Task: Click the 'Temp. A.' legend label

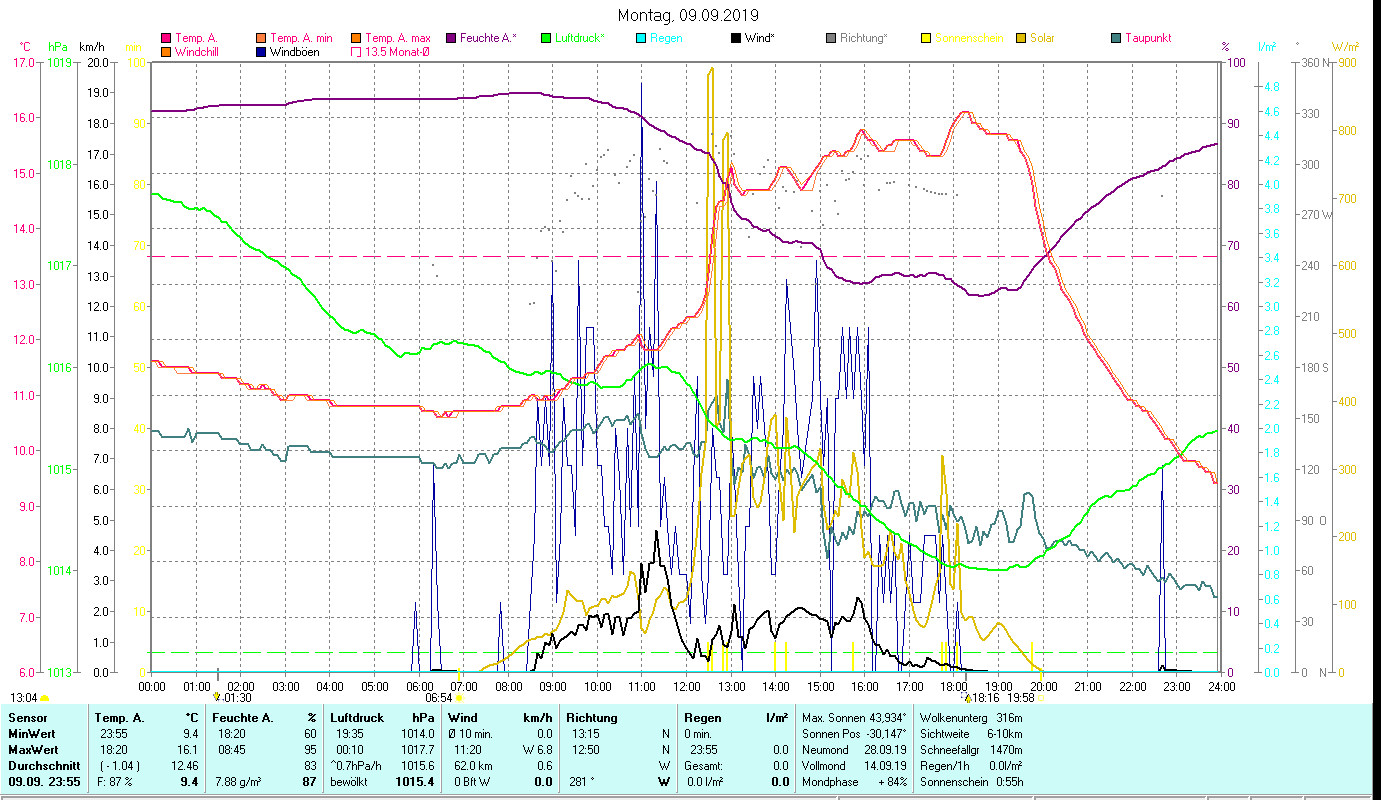Action: (x=196, y=38)
